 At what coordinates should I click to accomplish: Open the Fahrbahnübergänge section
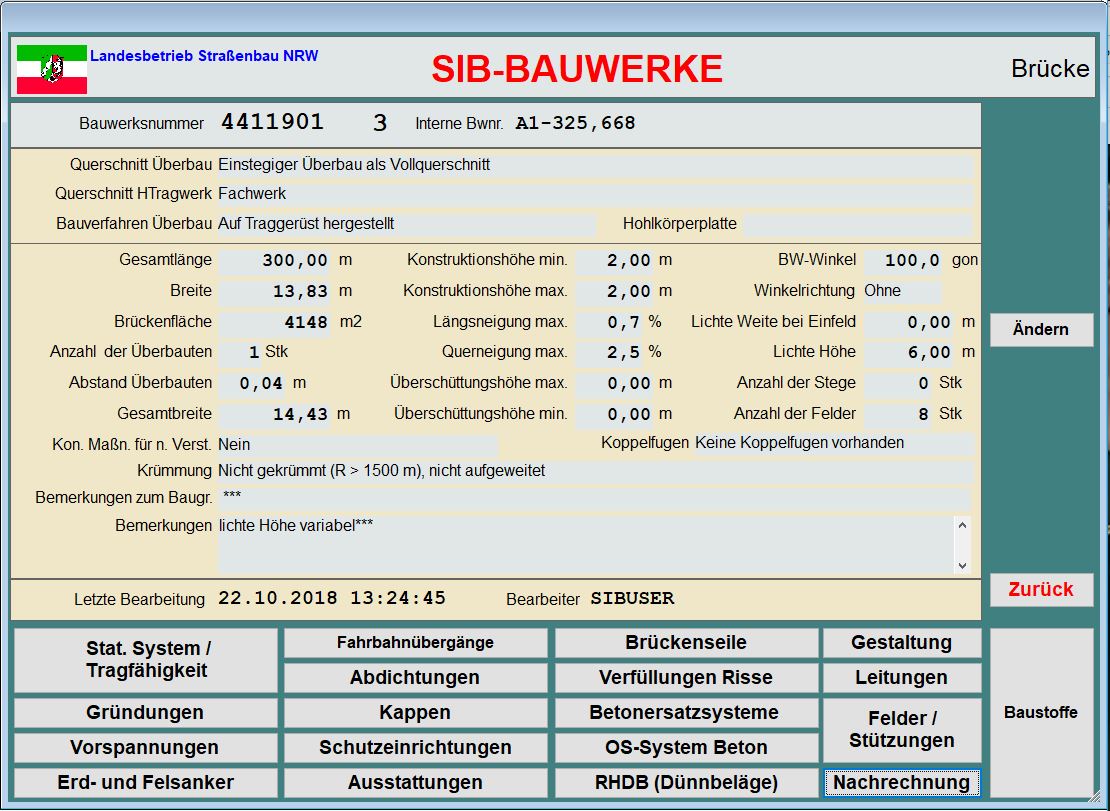click(x=416, y=643)
